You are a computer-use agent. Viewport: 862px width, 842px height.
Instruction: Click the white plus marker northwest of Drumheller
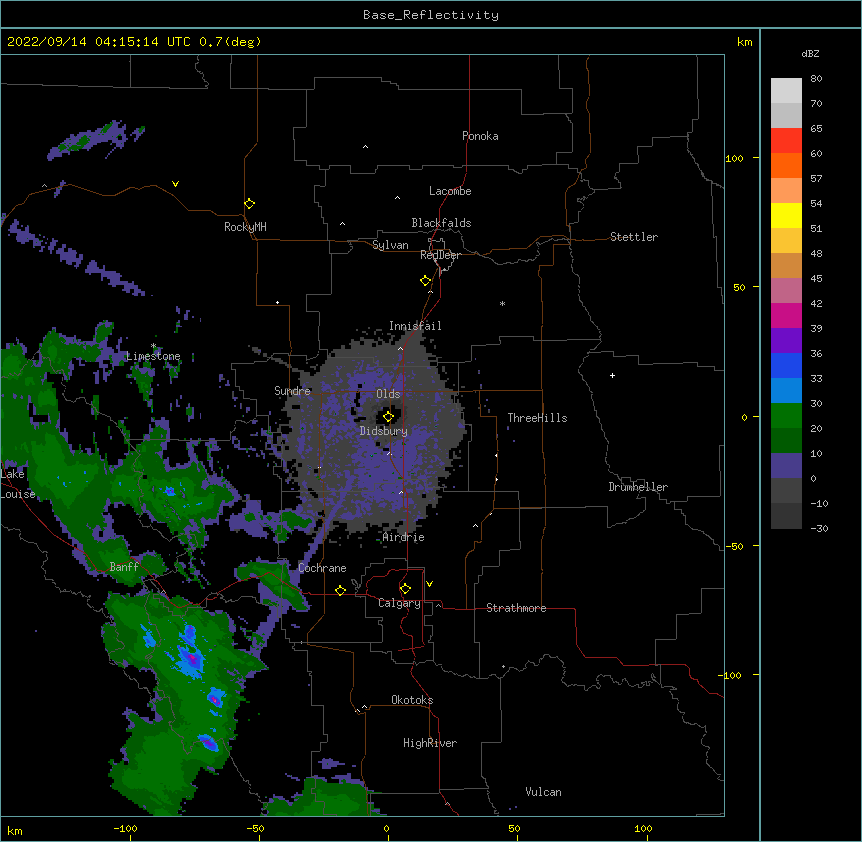coord(612,375)
